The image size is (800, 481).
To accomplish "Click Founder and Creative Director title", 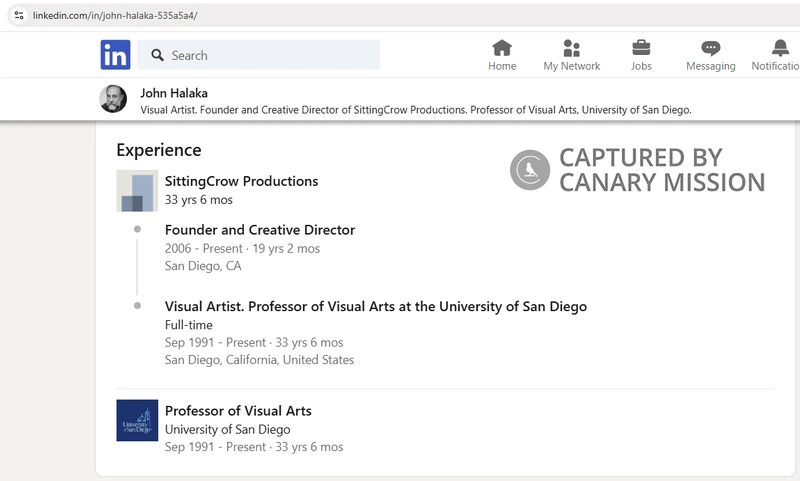I will point(260,230).
